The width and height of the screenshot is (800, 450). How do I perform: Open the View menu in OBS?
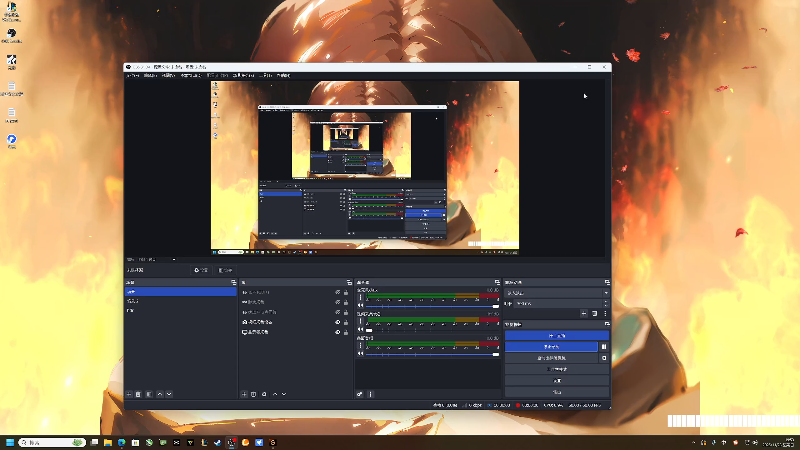(168, 75)
